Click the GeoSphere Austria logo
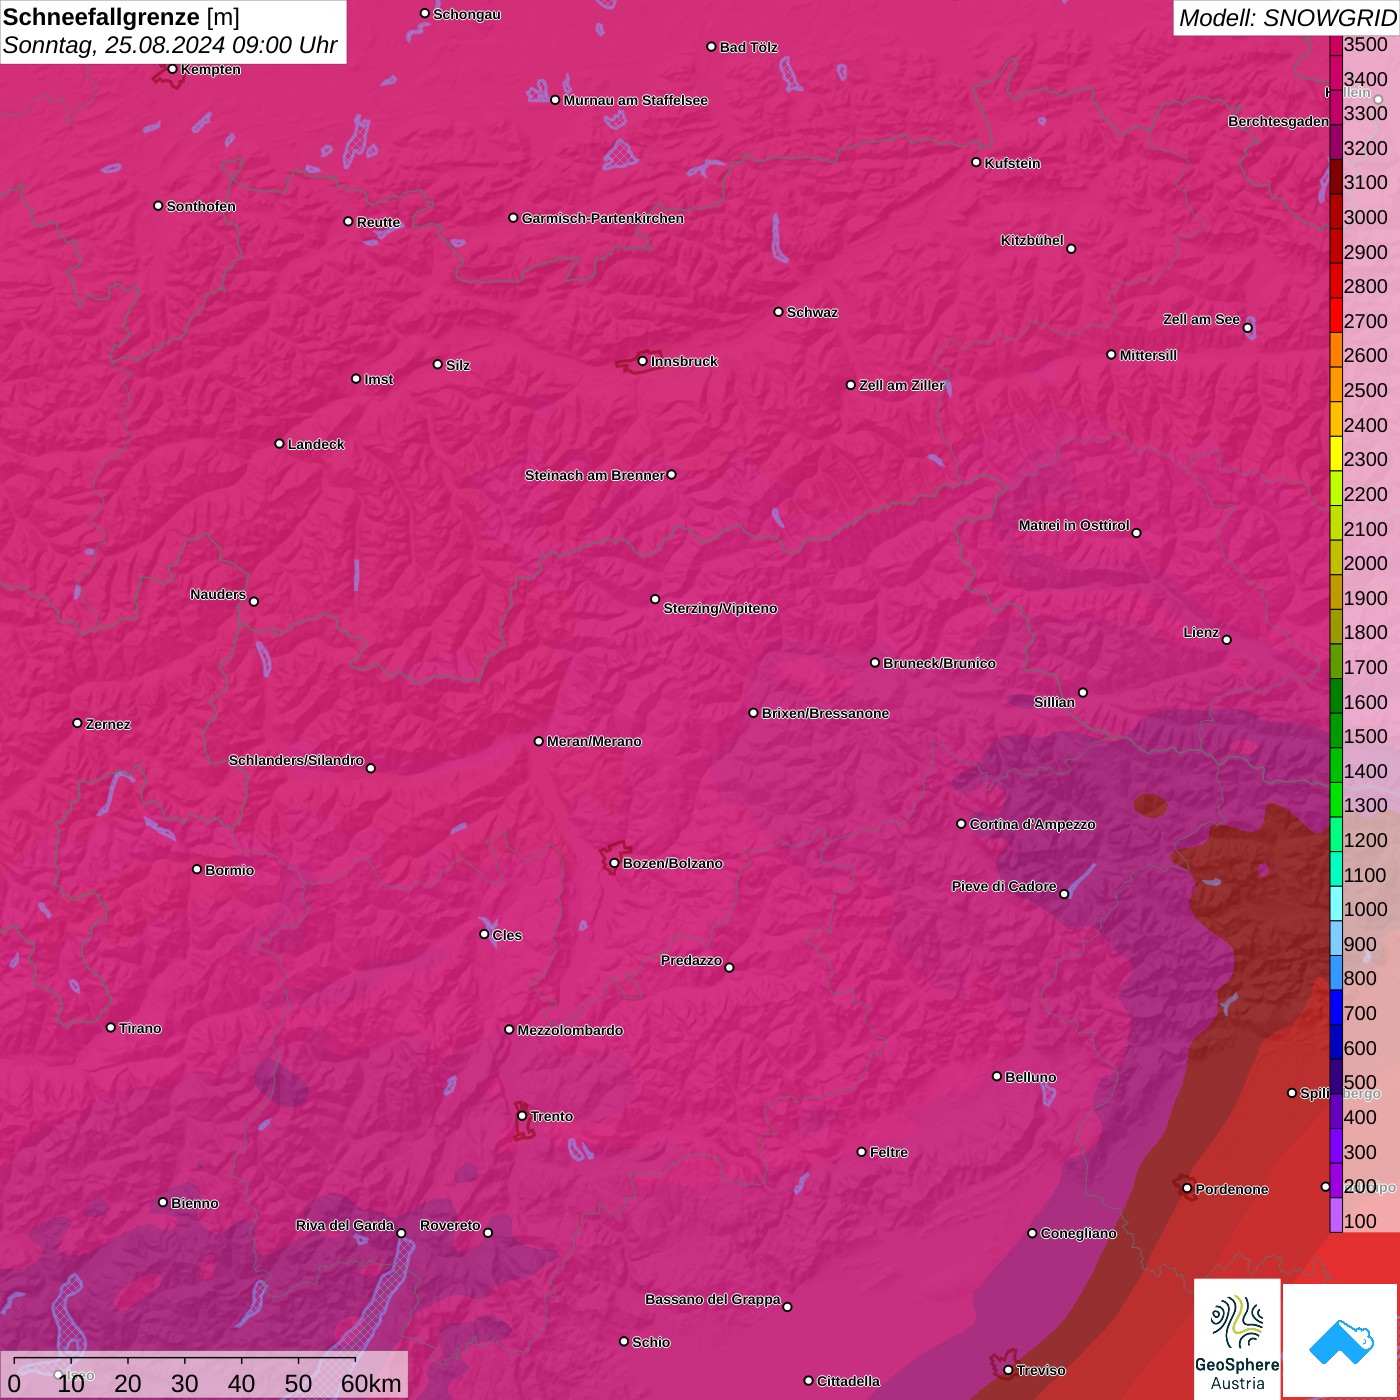1400x1400 pixels. [1237, 1339]
